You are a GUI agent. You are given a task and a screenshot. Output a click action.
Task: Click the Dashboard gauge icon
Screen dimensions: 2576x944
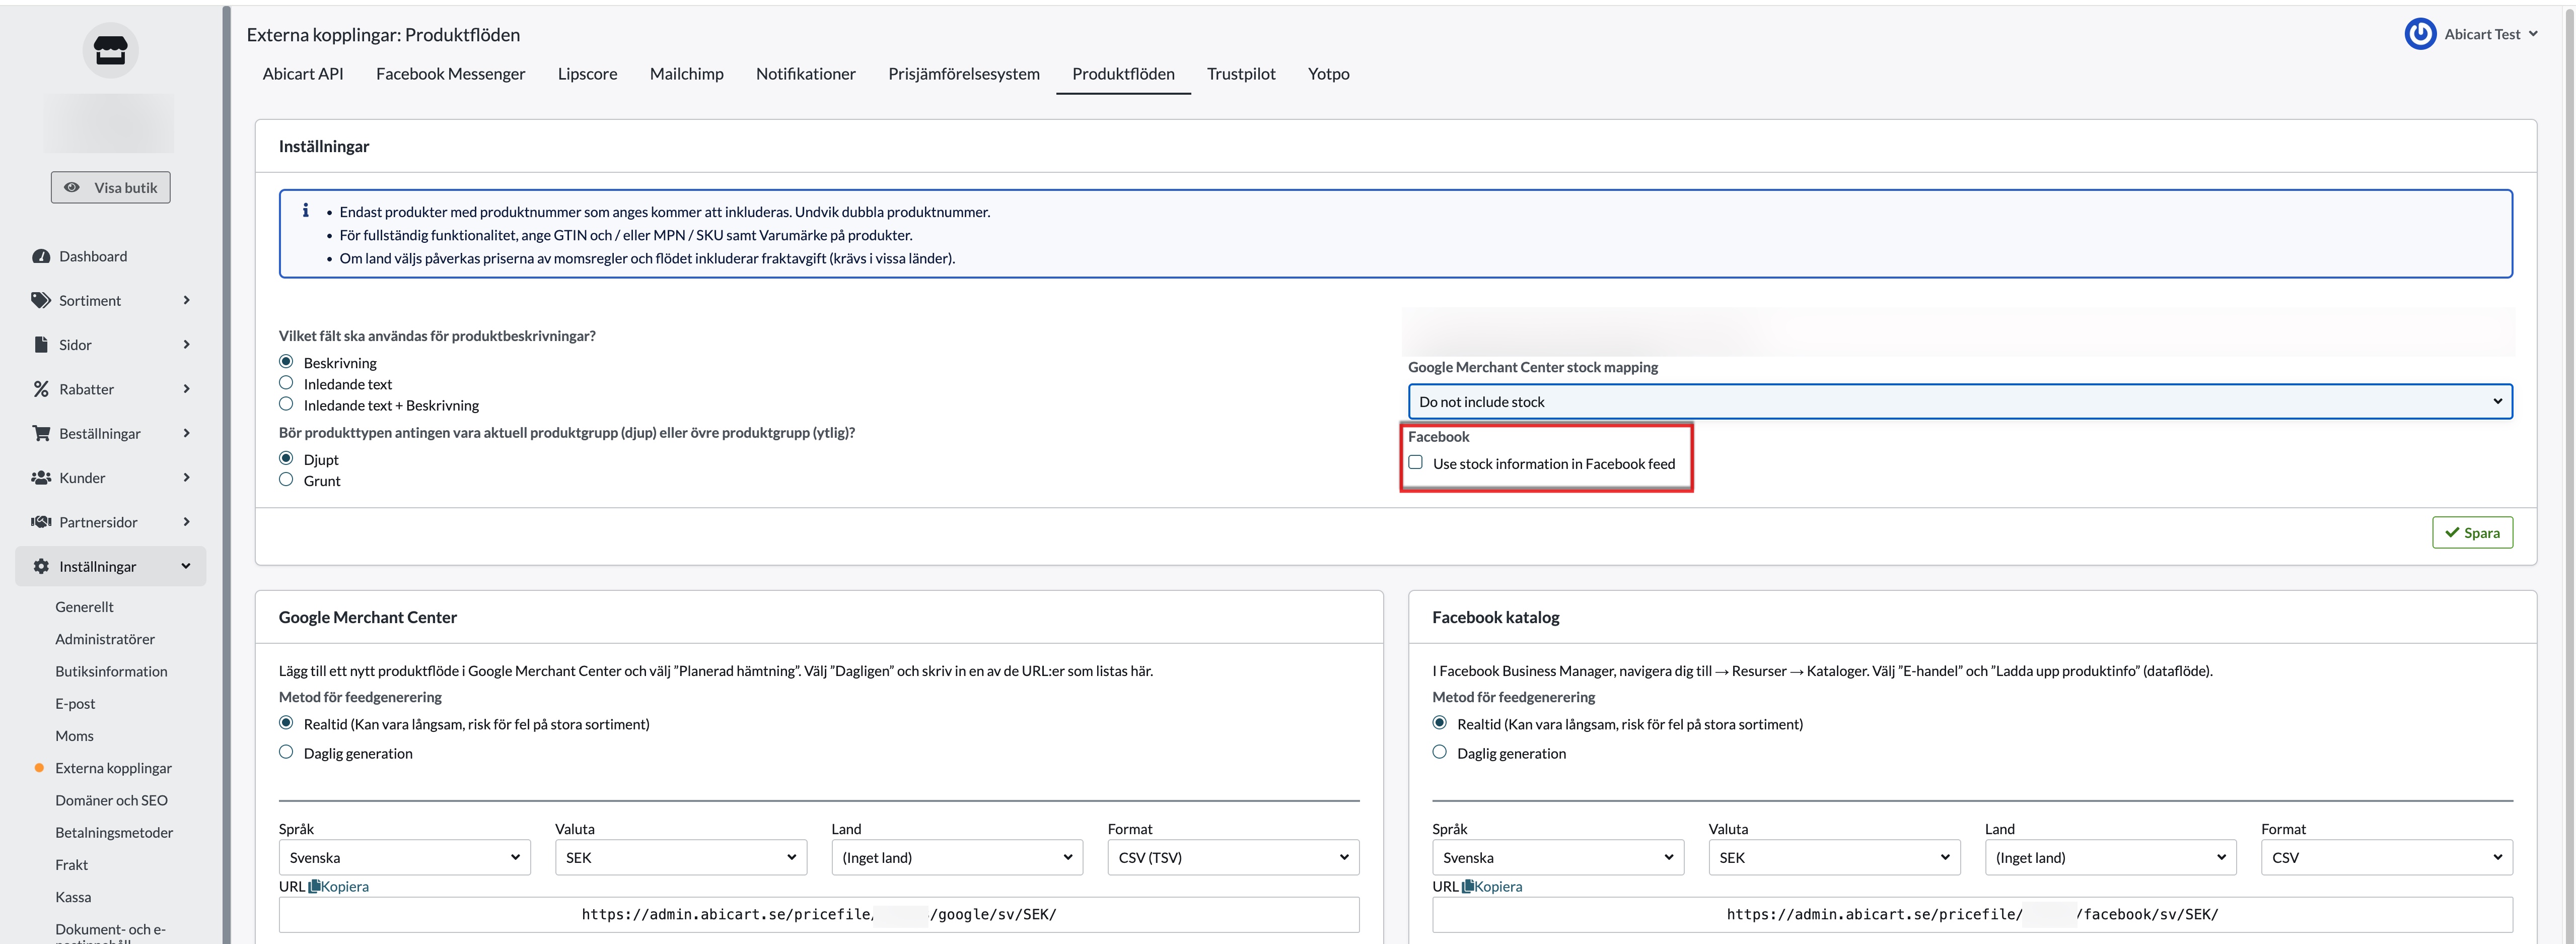pos(41,256)
